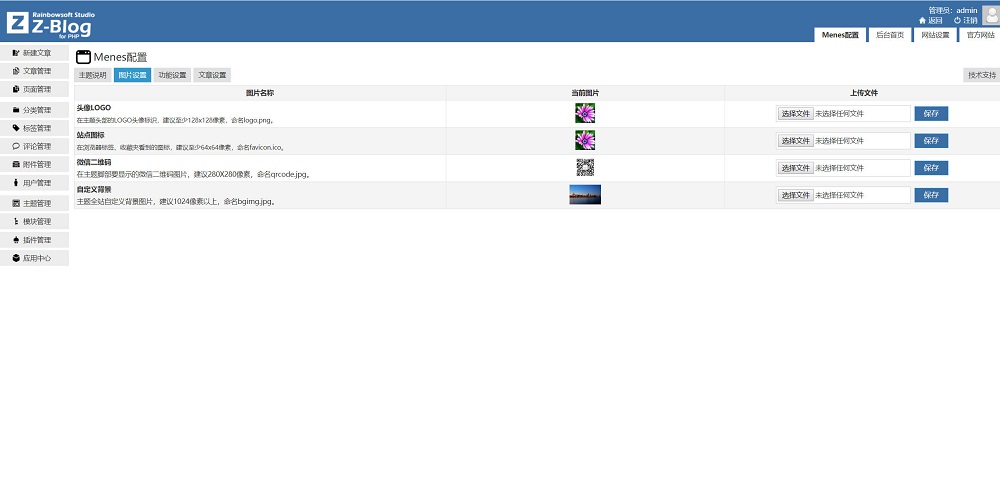Click the 分类管理 folder icon
Viewport: 1000px width, 497px height.
point(16,110)
